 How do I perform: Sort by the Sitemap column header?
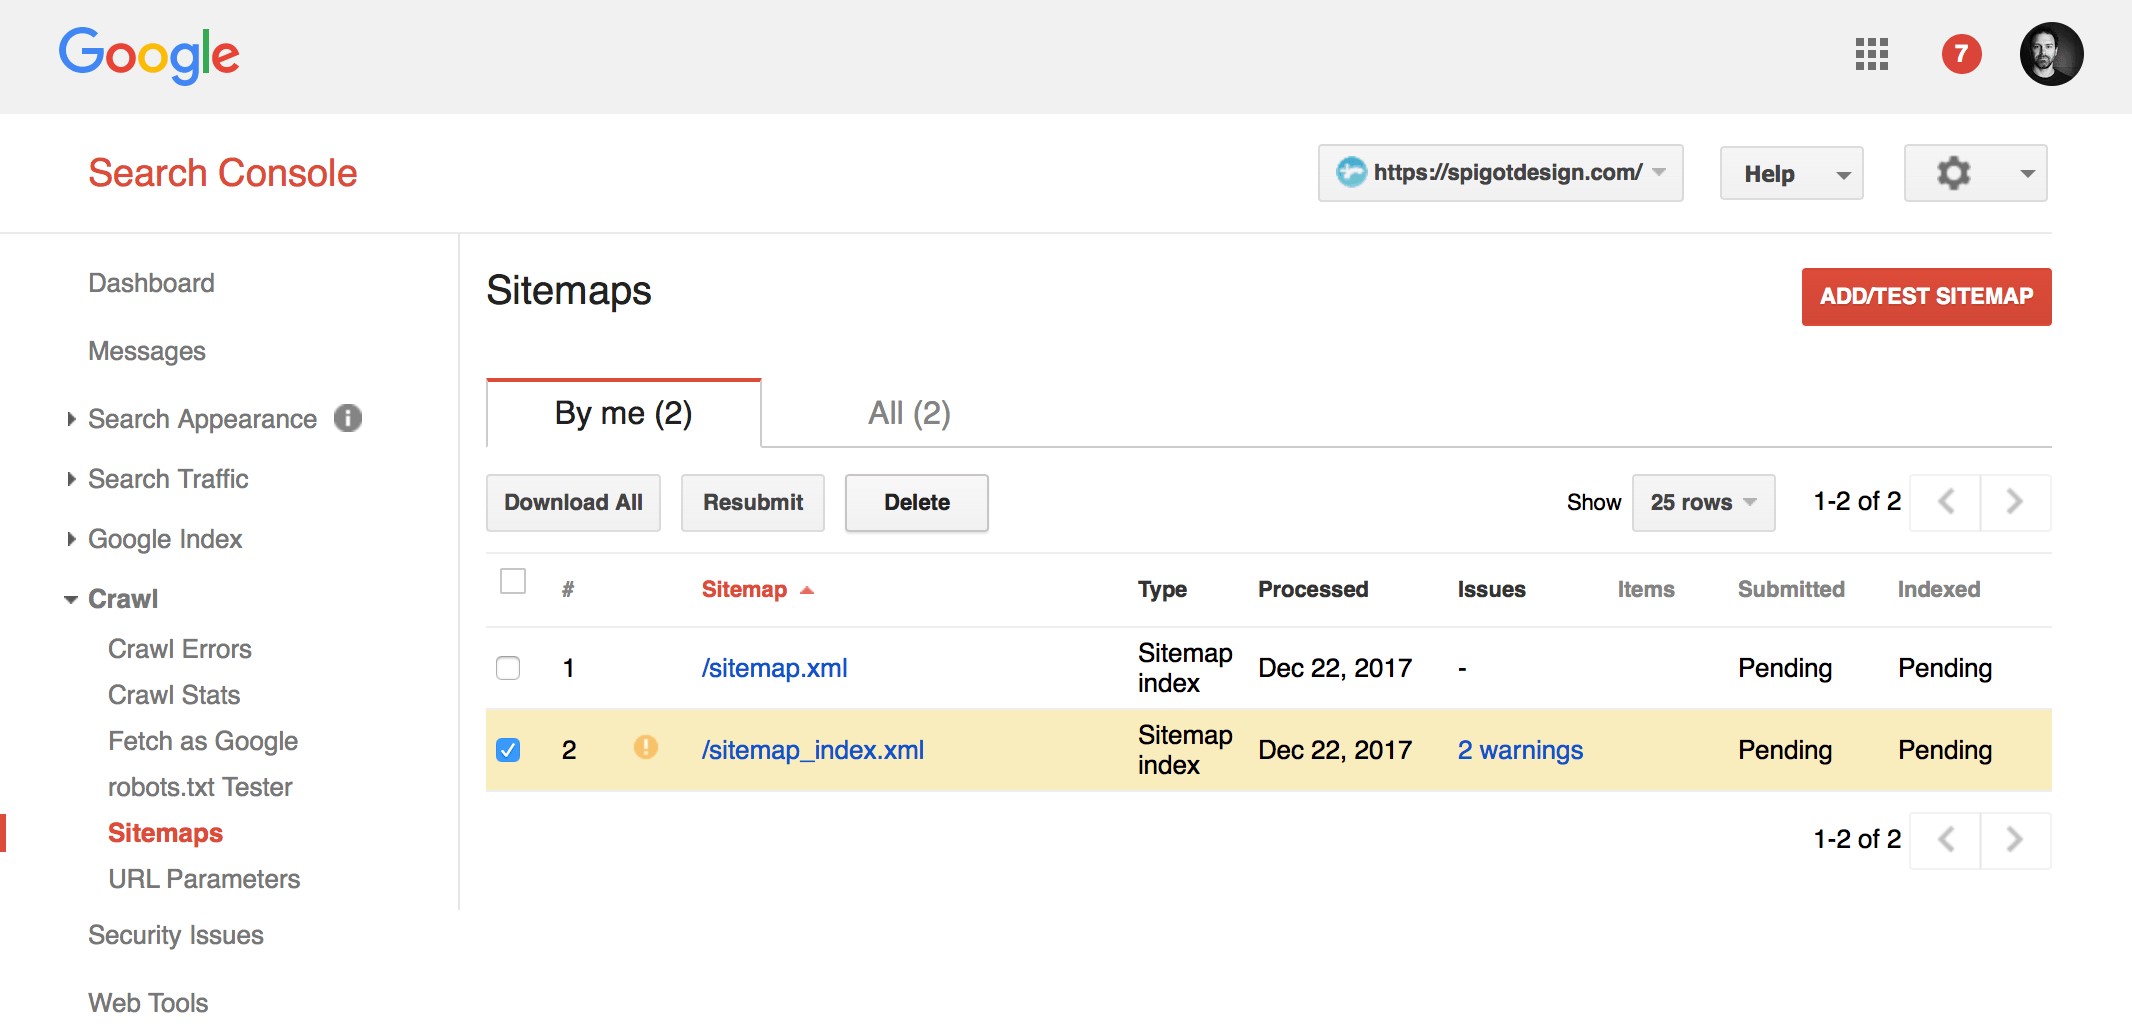[x=744, y=590]
